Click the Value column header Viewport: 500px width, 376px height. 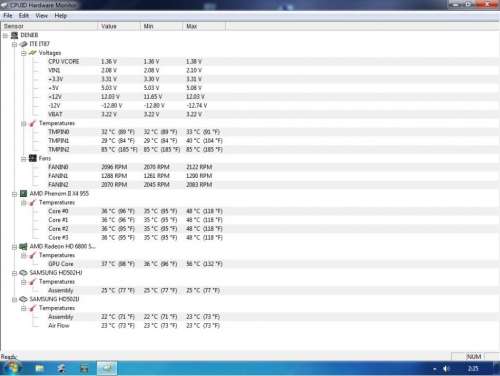coord(119,26)
